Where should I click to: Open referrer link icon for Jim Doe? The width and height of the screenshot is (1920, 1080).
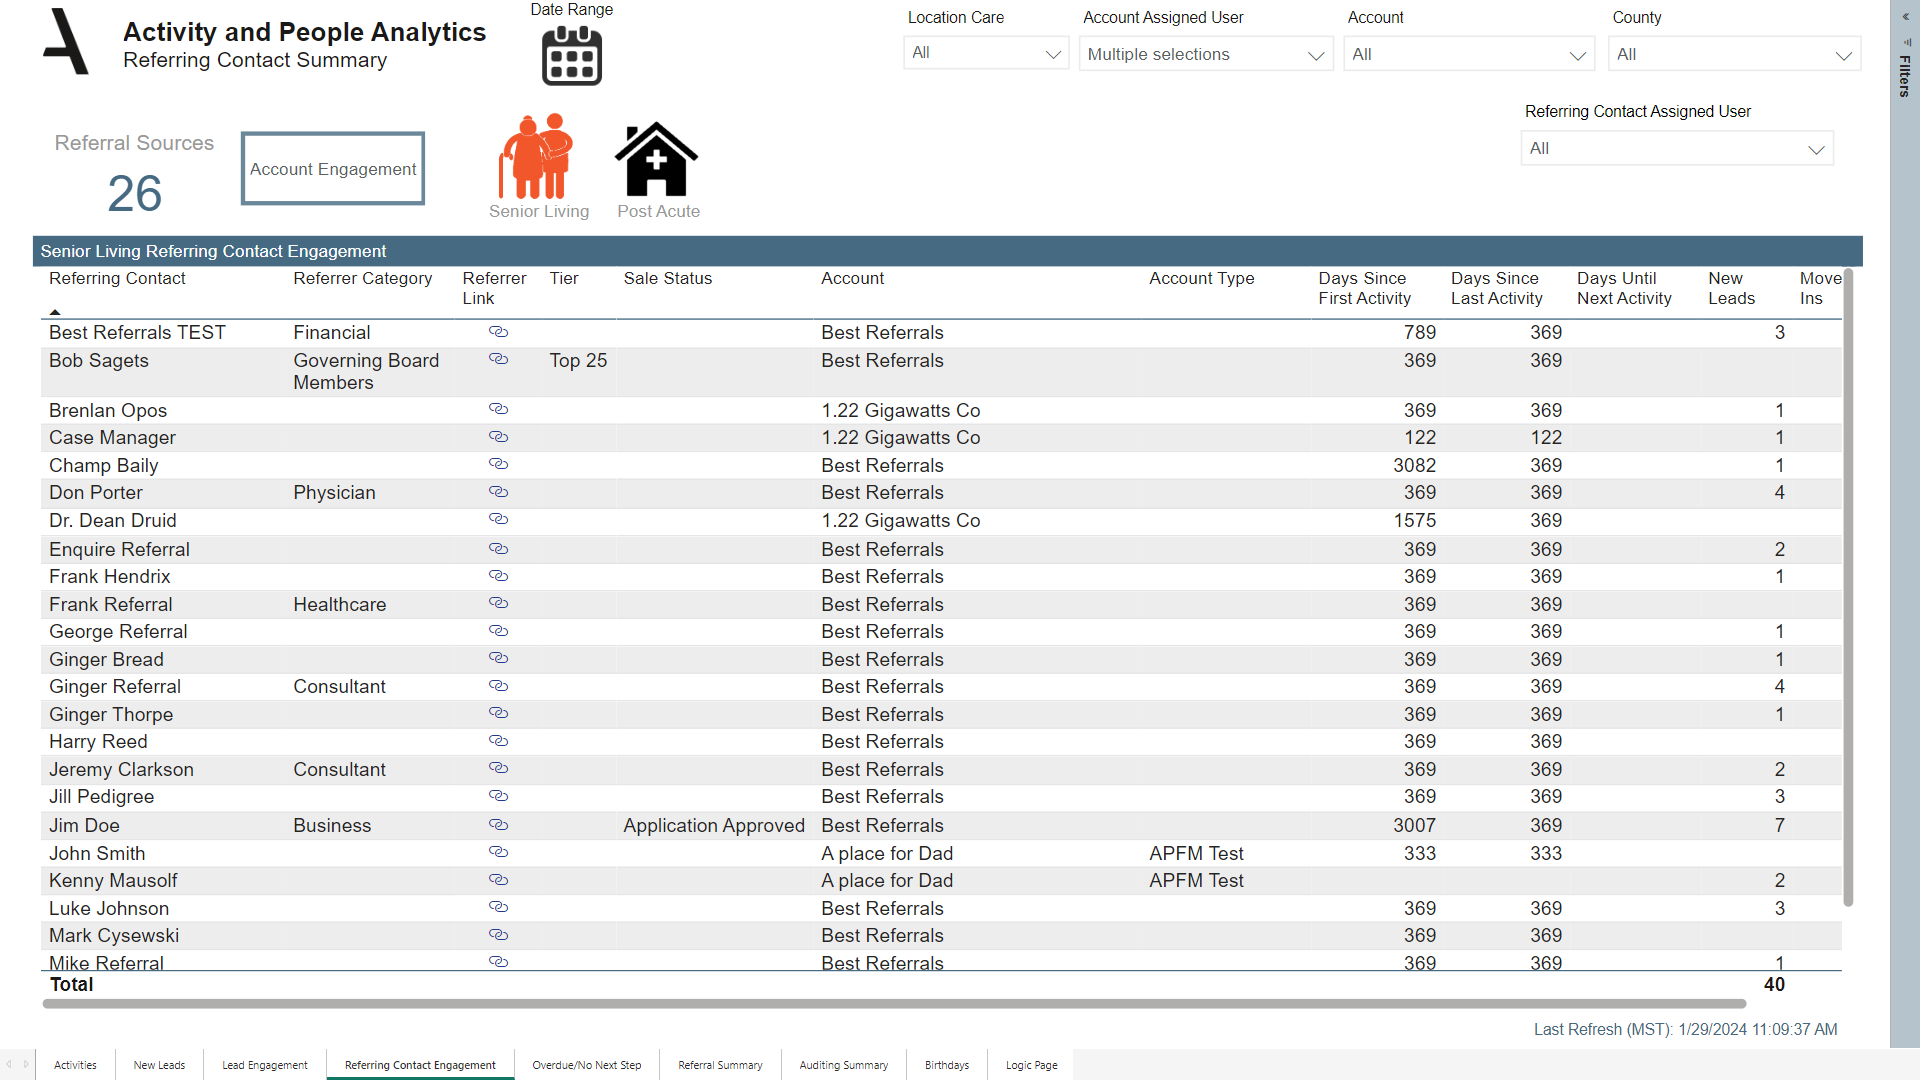pos(498,825)
